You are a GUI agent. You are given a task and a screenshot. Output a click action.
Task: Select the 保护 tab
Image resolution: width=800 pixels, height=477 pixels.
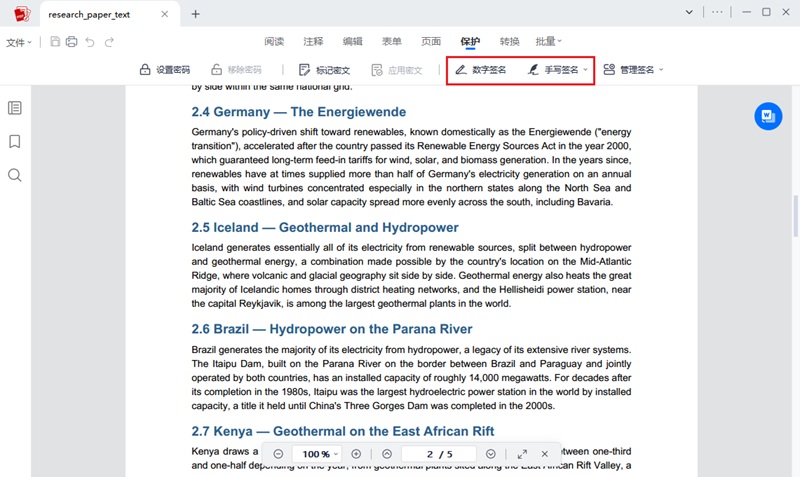(x=470, y=41)
